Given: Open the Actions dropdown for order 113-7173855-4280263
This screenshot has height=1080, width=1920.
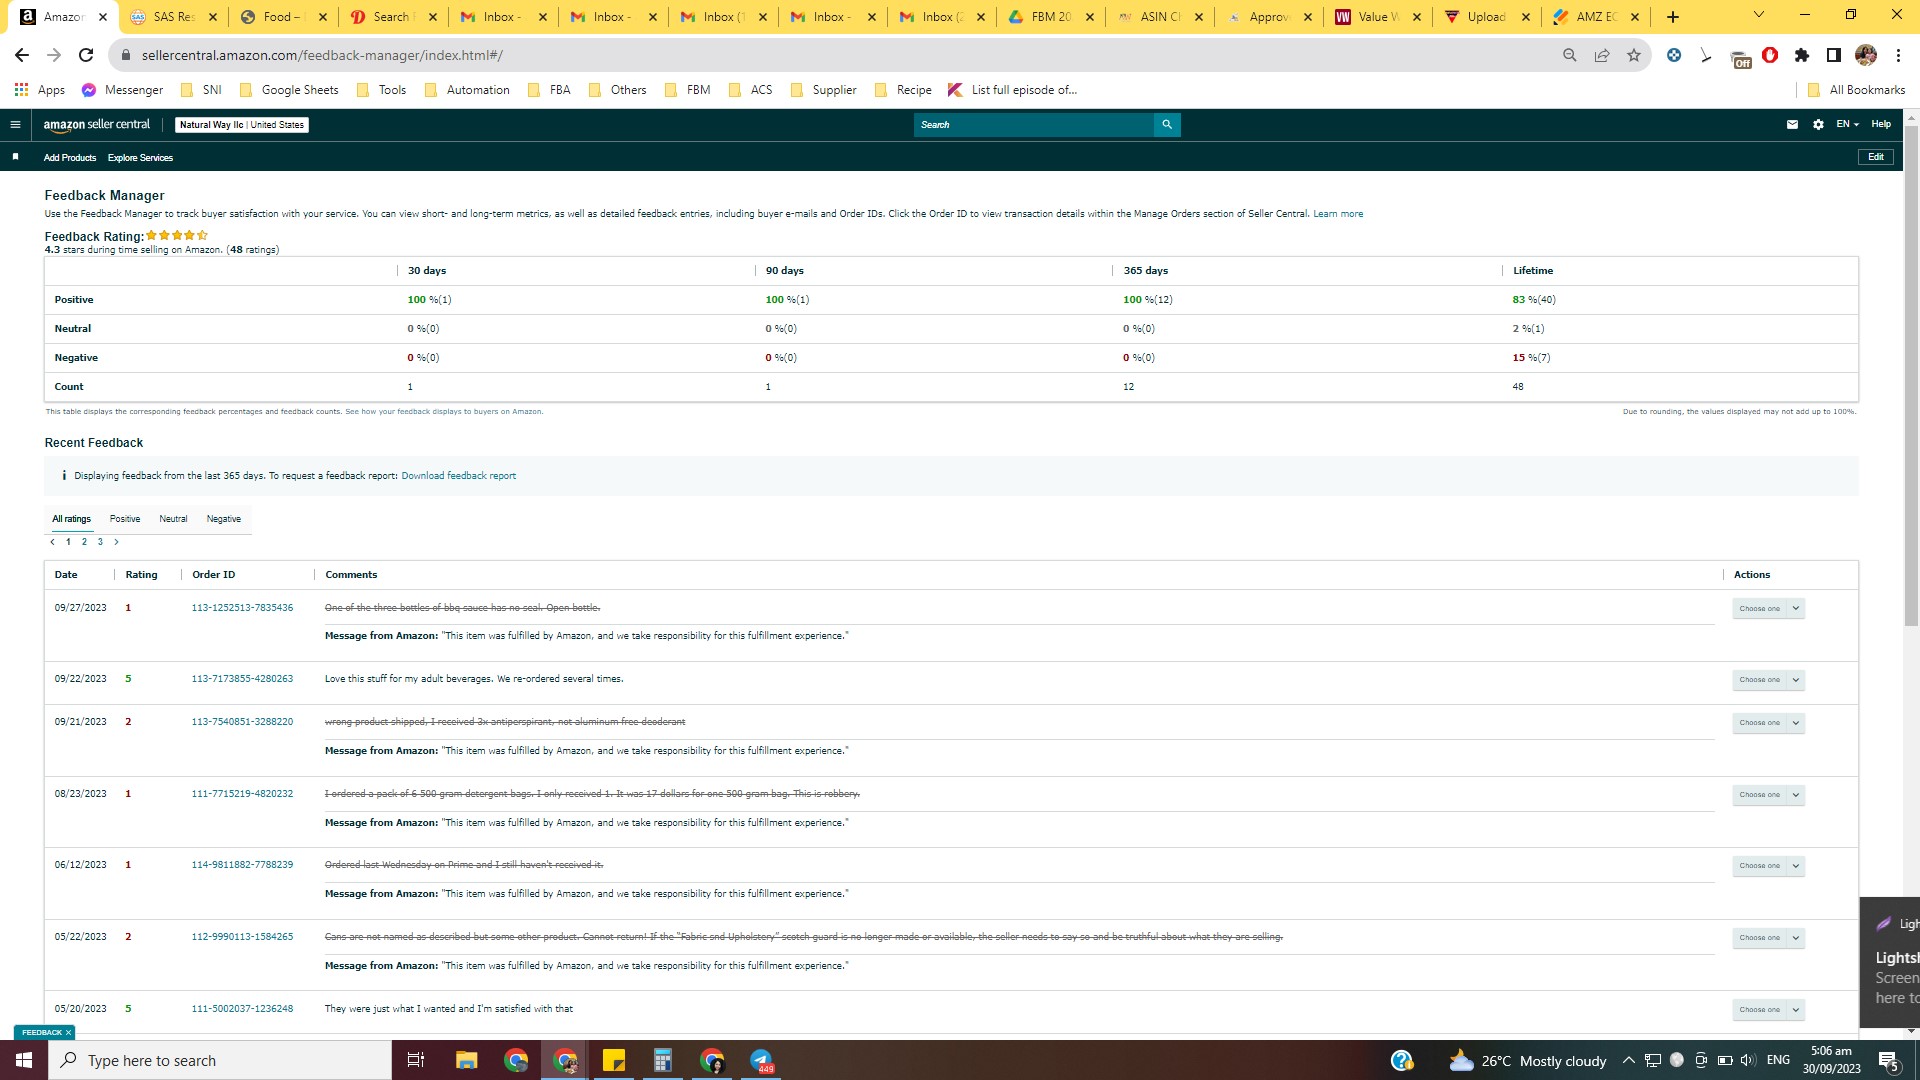Looking at the screenshot, I should coord(1768,680).
